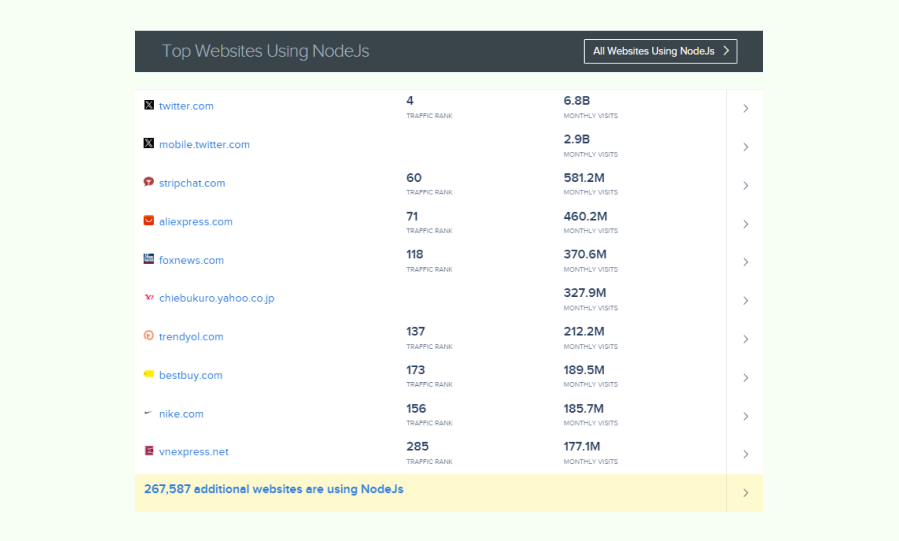
Task: Expand the aliexpress.com row chevron
Action: [x=745, y=224]
